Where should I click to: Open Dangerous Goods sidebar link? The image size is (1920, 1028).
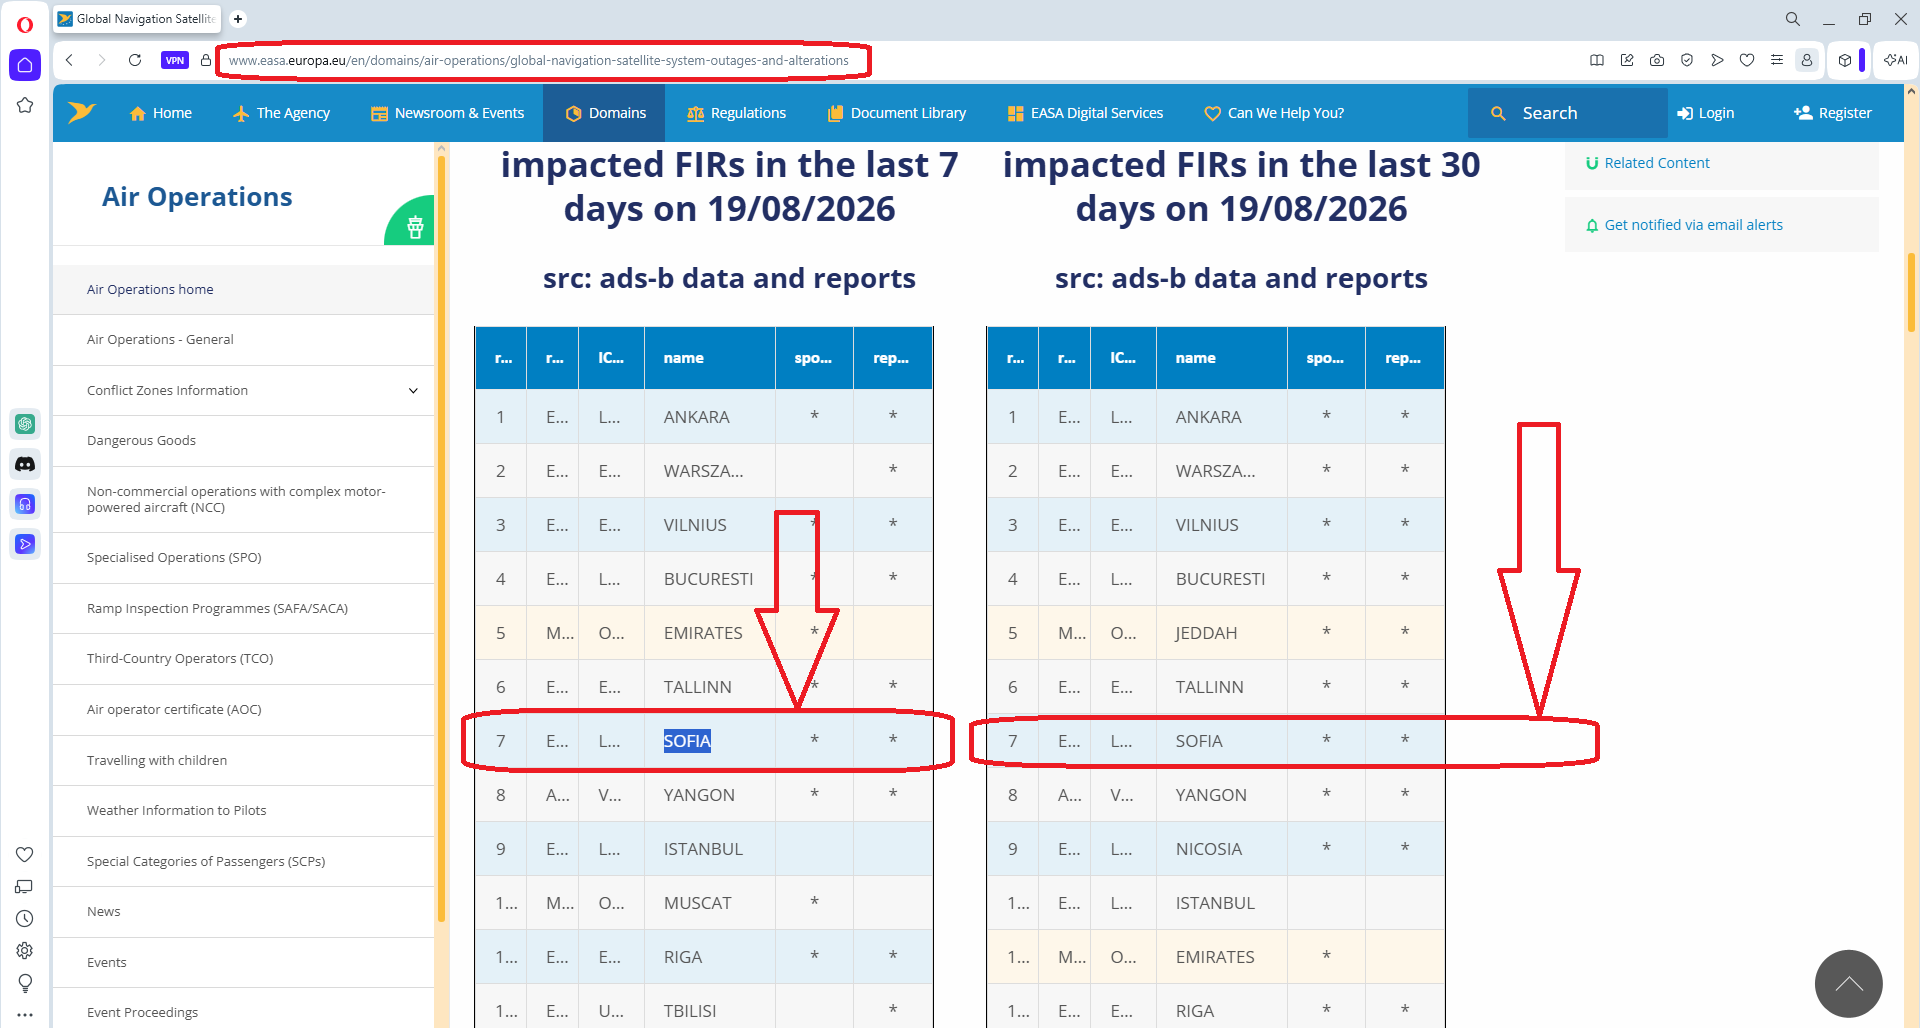point(141,440)
